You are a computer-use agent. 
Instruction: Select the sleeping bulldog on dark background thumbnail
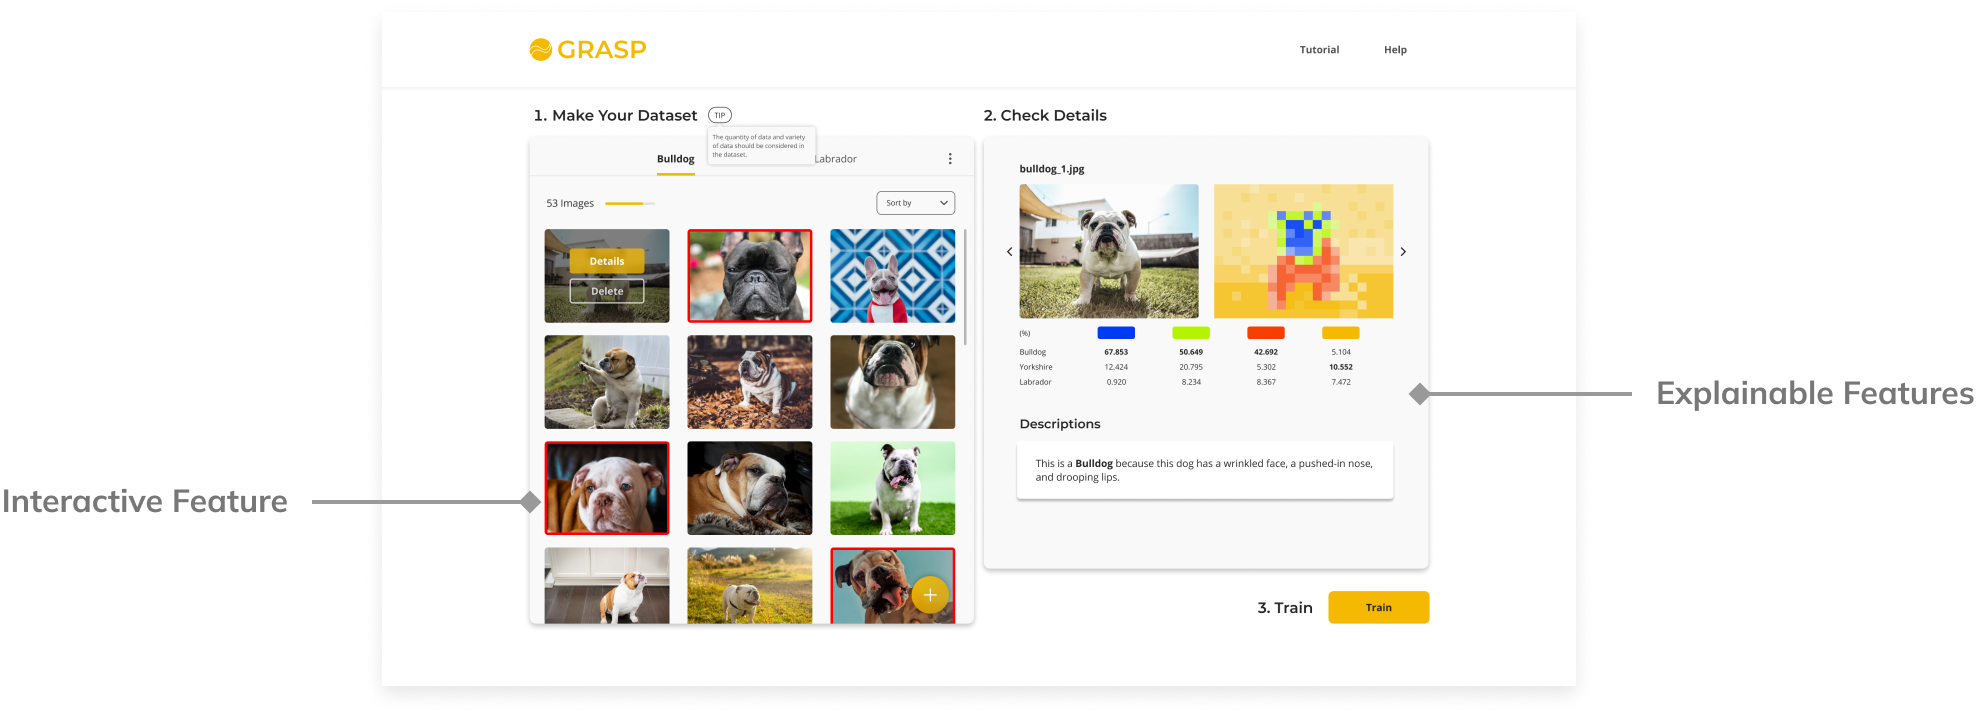(750, 488)
